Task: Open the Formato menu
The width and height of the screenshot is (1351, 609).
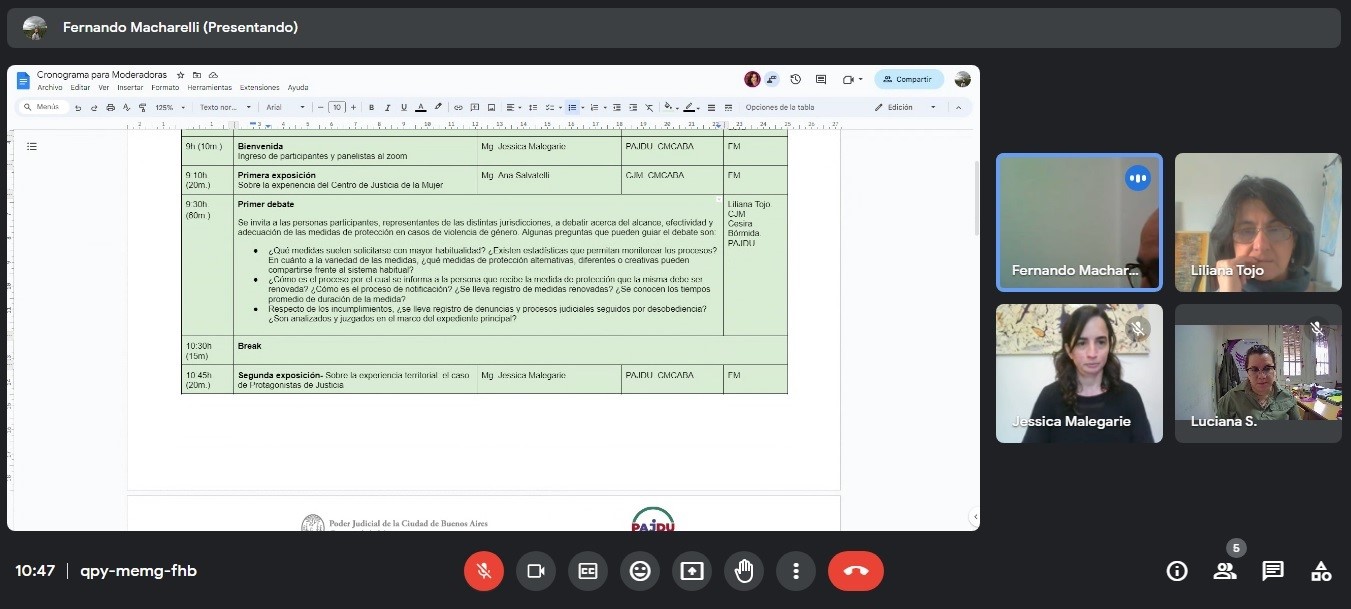Action: pyautogui.click(x=165, y=88)
